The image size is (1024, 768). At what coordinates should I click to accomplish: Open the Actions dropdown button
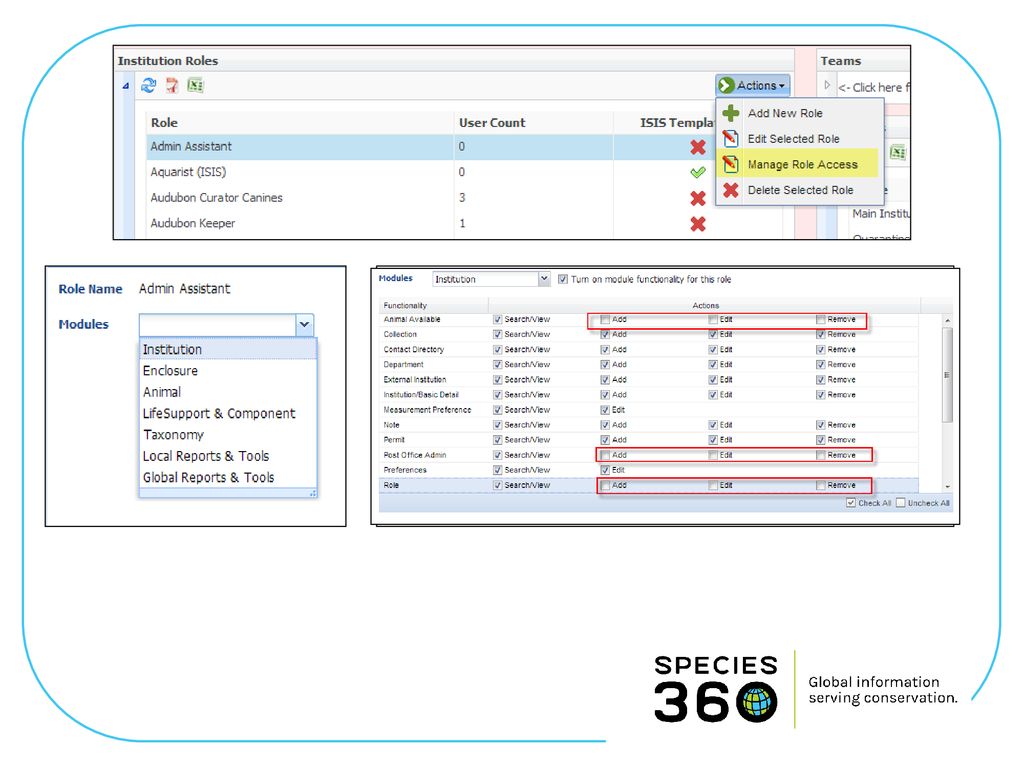pyautogui.click(x=753, y=86)
